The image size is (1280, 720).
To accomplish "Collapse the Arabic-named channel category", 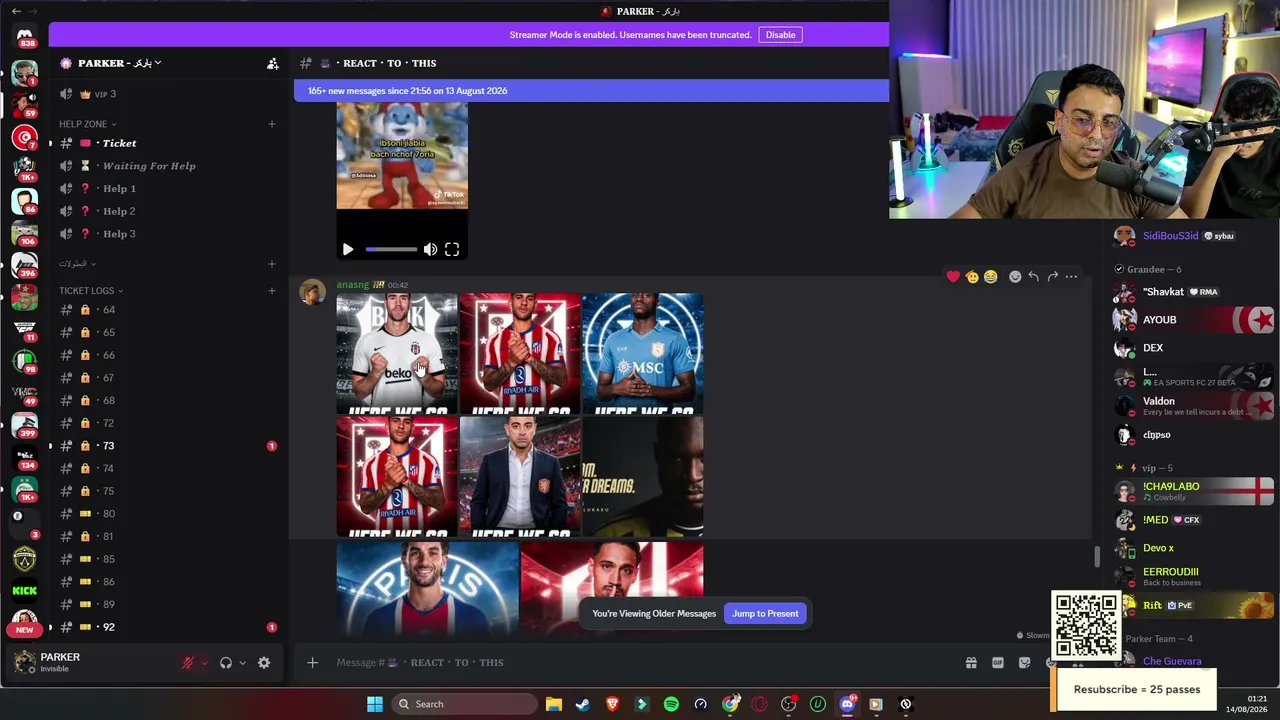I will click(77, 264).
